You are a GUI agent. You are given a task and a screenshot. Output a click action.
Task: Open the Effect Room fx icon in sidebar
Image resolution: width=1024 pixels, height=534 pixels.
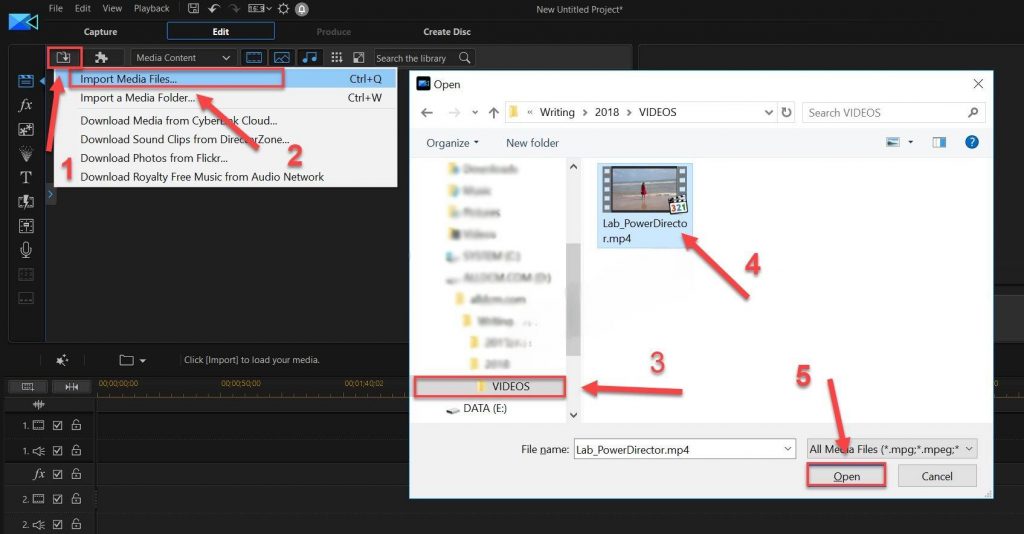pos(26,105)
